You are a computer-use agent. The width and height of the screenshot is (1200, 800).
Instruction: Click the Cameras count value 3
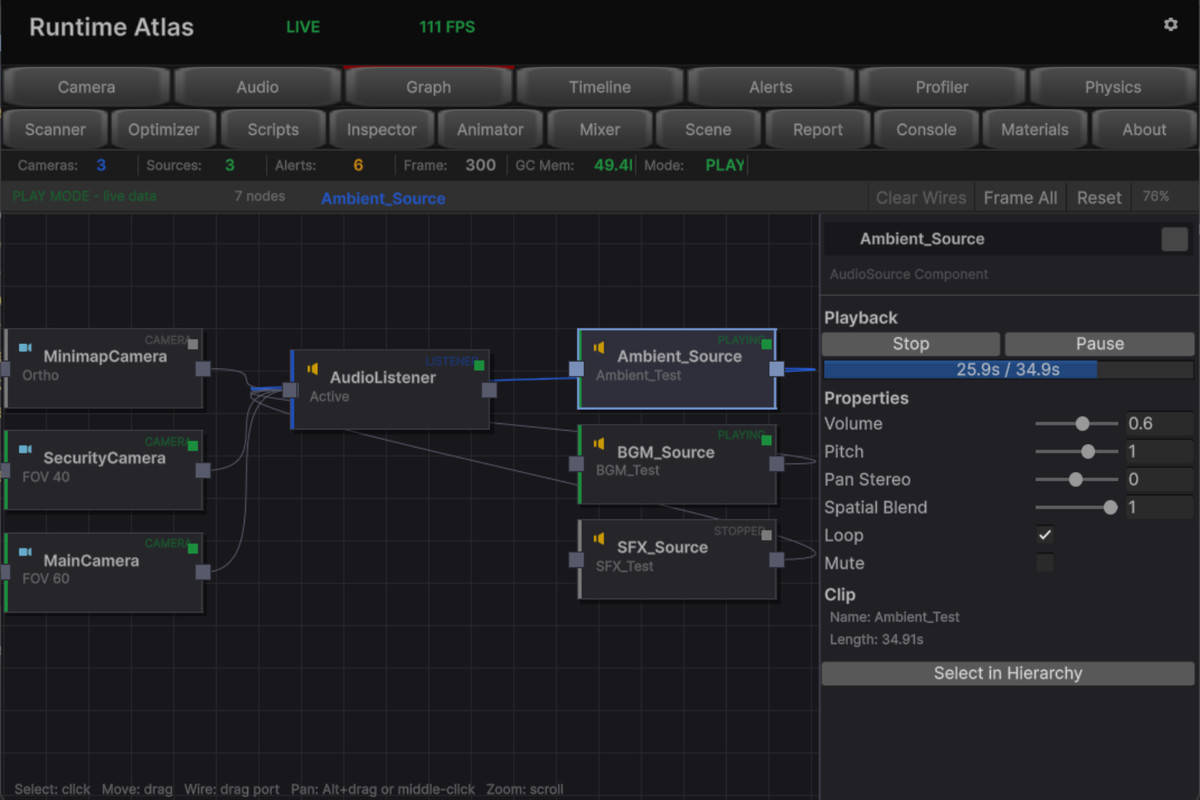click(x=101, y=165)
